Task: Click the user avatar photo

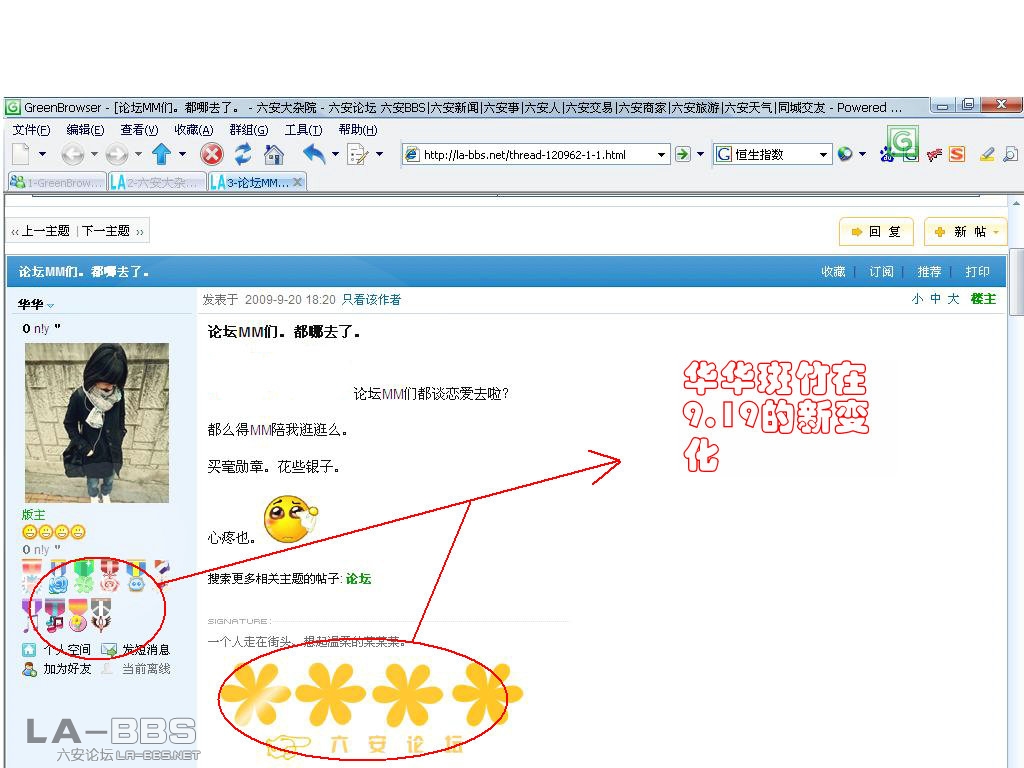Action: [x=97, y=423]
